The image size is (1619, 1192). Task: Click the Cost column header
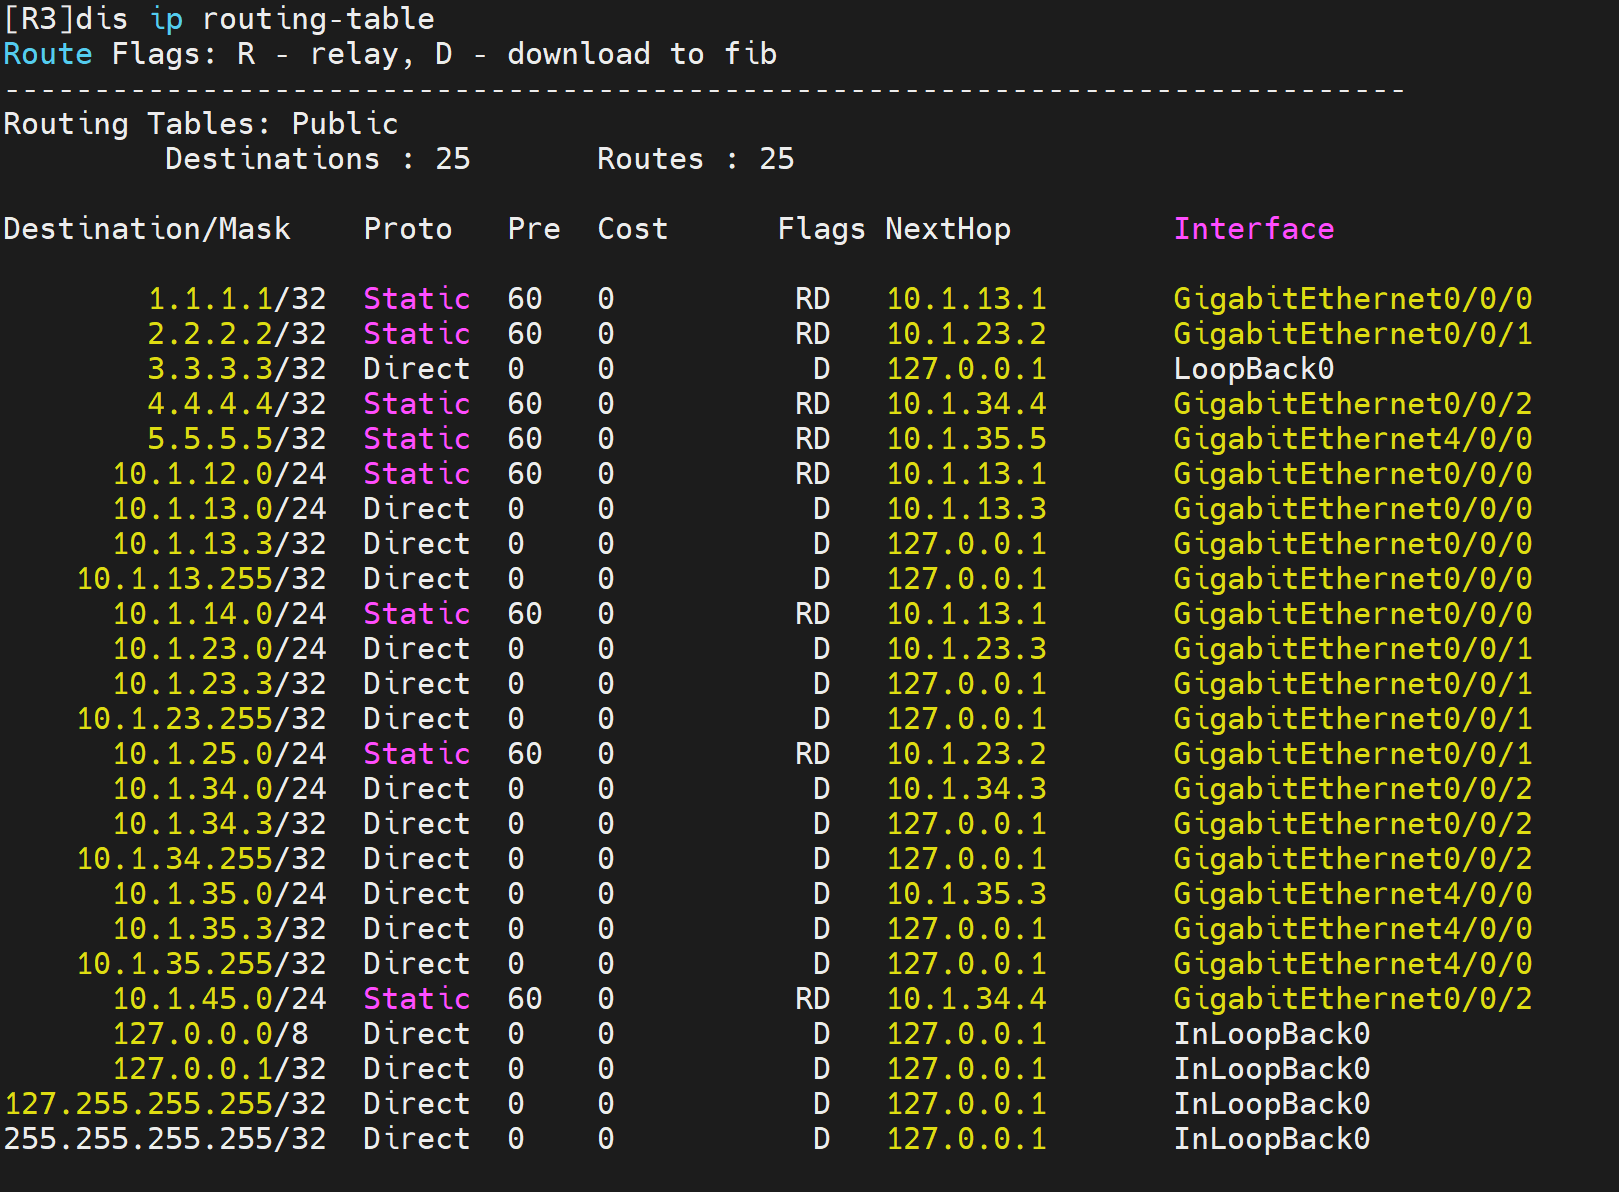pyautogui.click(x=632, y=229)
